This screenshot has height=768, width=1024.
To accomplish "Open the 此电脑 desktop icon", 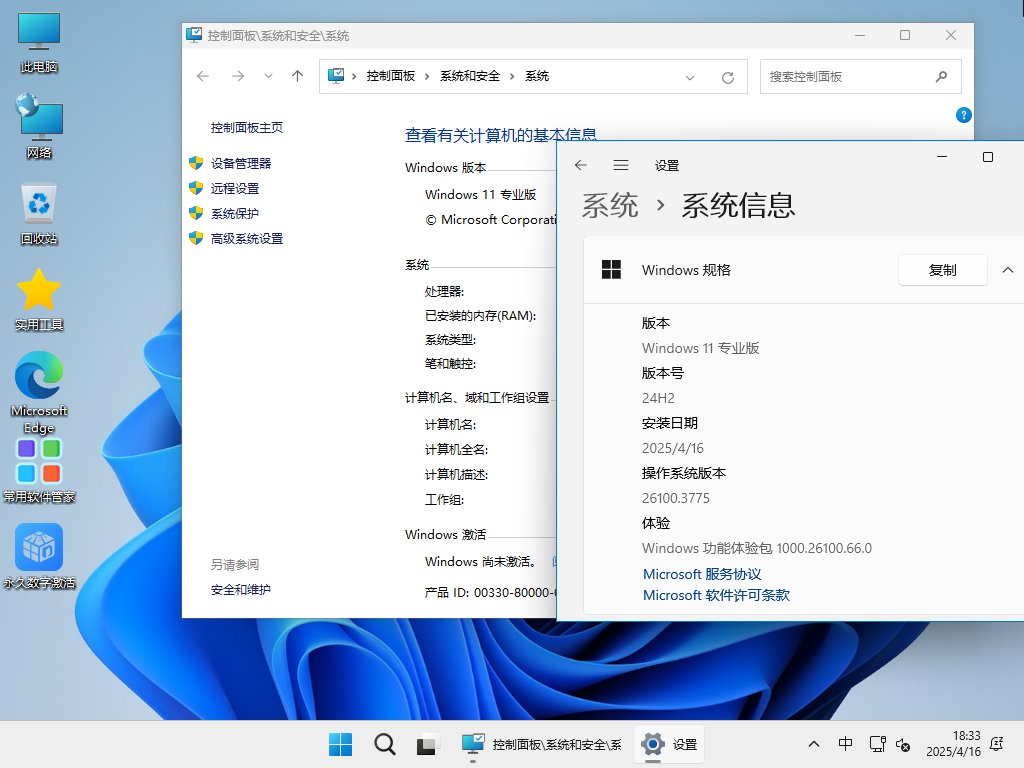I will pyautogui.click(x=39, y=42).
